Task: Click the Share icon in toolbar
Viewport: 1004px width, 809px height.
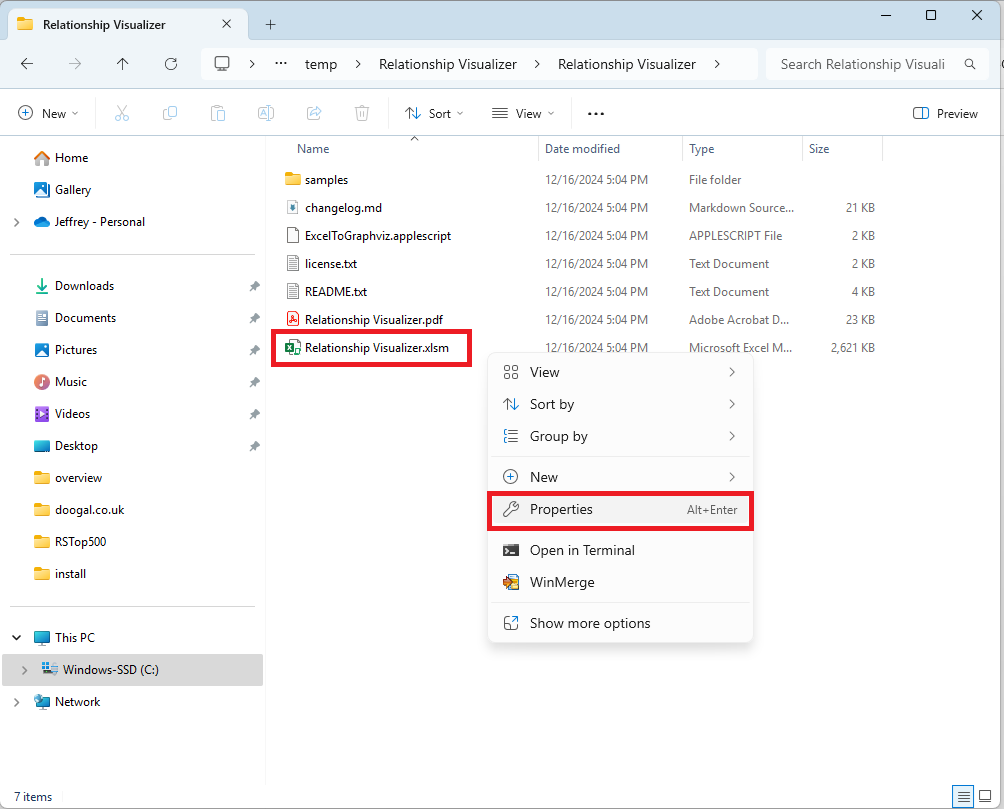Action: click(x=314, y=114)
